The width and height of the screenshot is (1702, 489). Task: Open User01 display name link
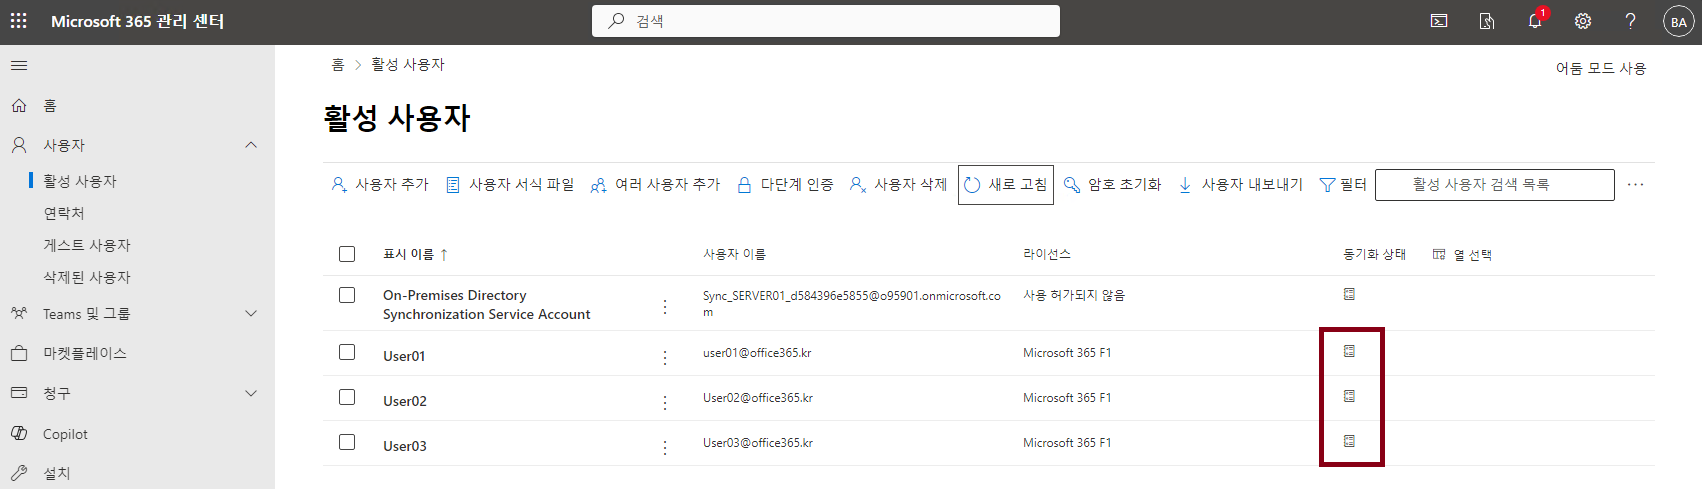coord(404,356)
